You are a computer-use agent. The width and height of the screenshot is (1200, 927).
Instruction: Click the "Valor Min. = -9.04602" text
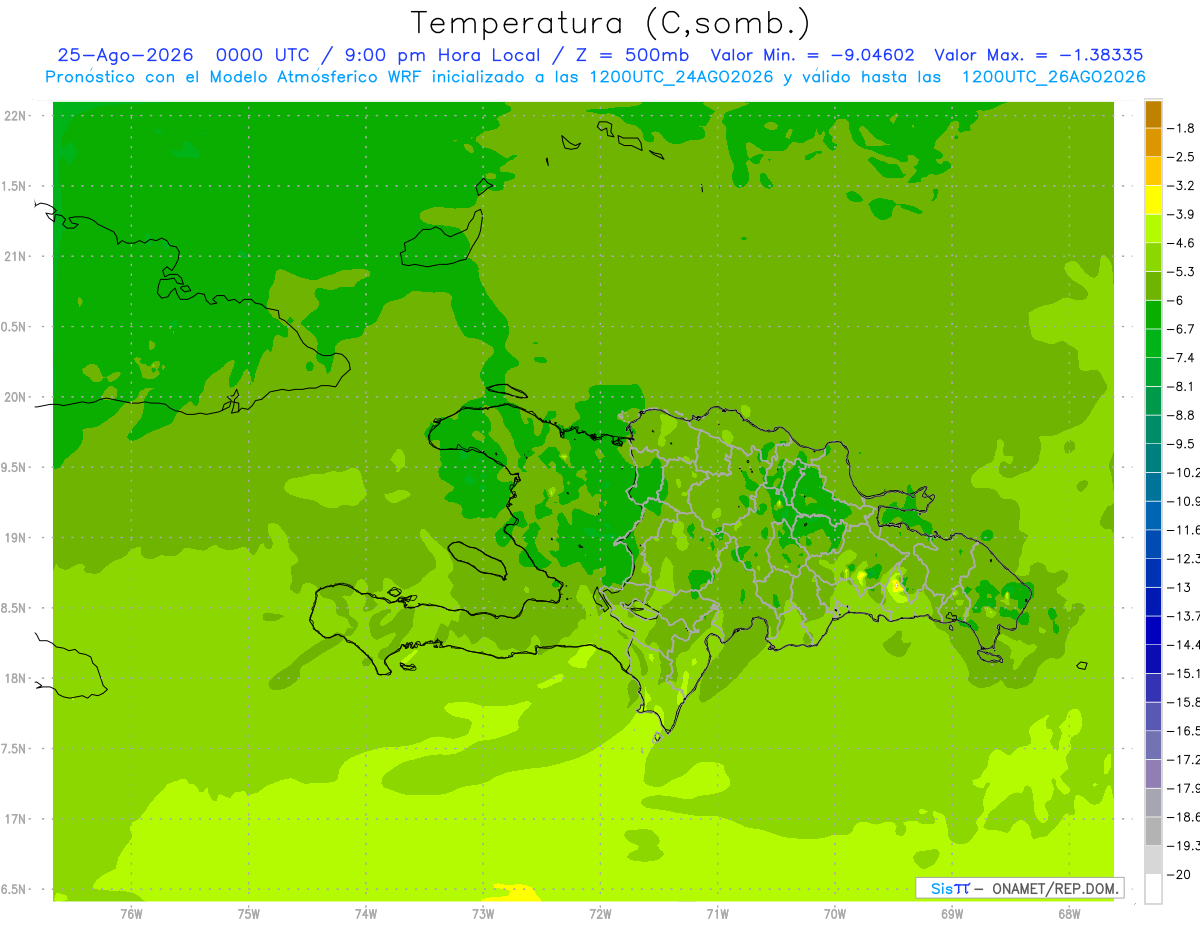(x=812, y=55)
